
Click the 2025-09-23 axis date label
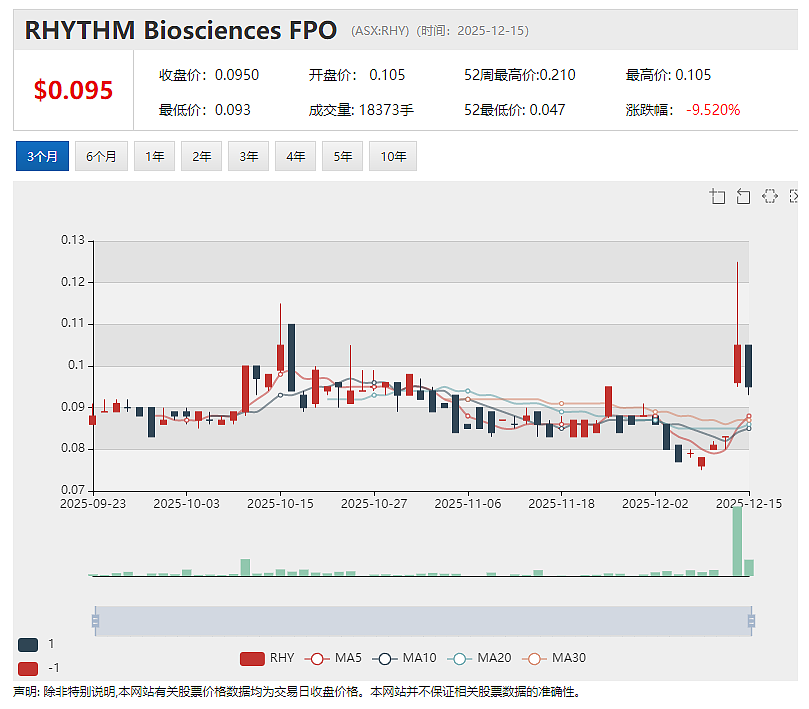(93, 504)
